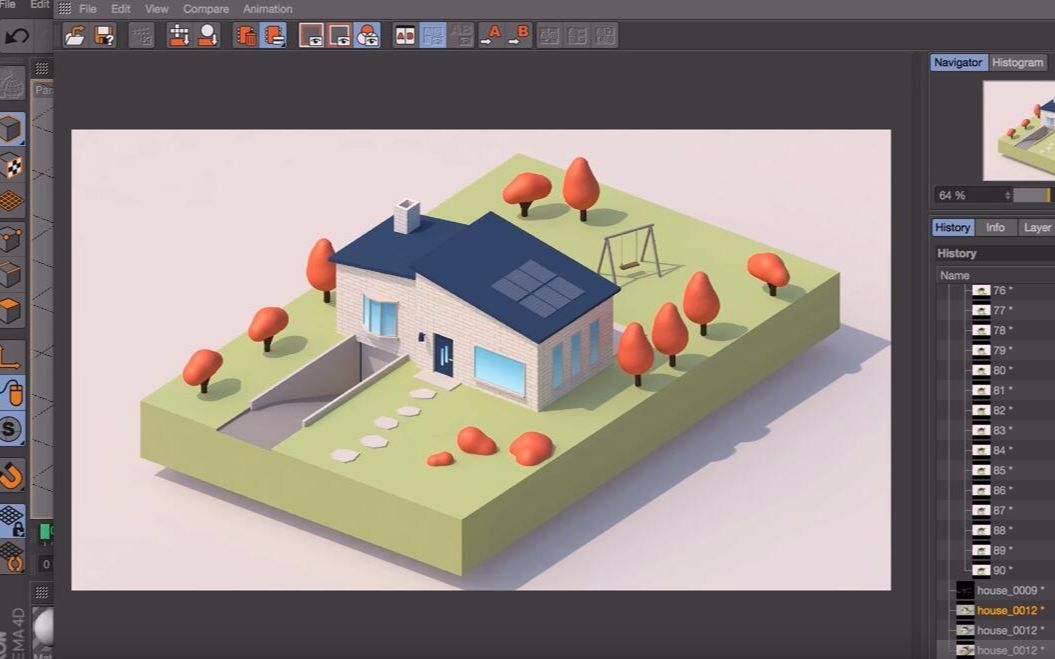Screen dimensions: 1055x659
Task: Open an image file from the toolbar
Action: coord(78,36)
